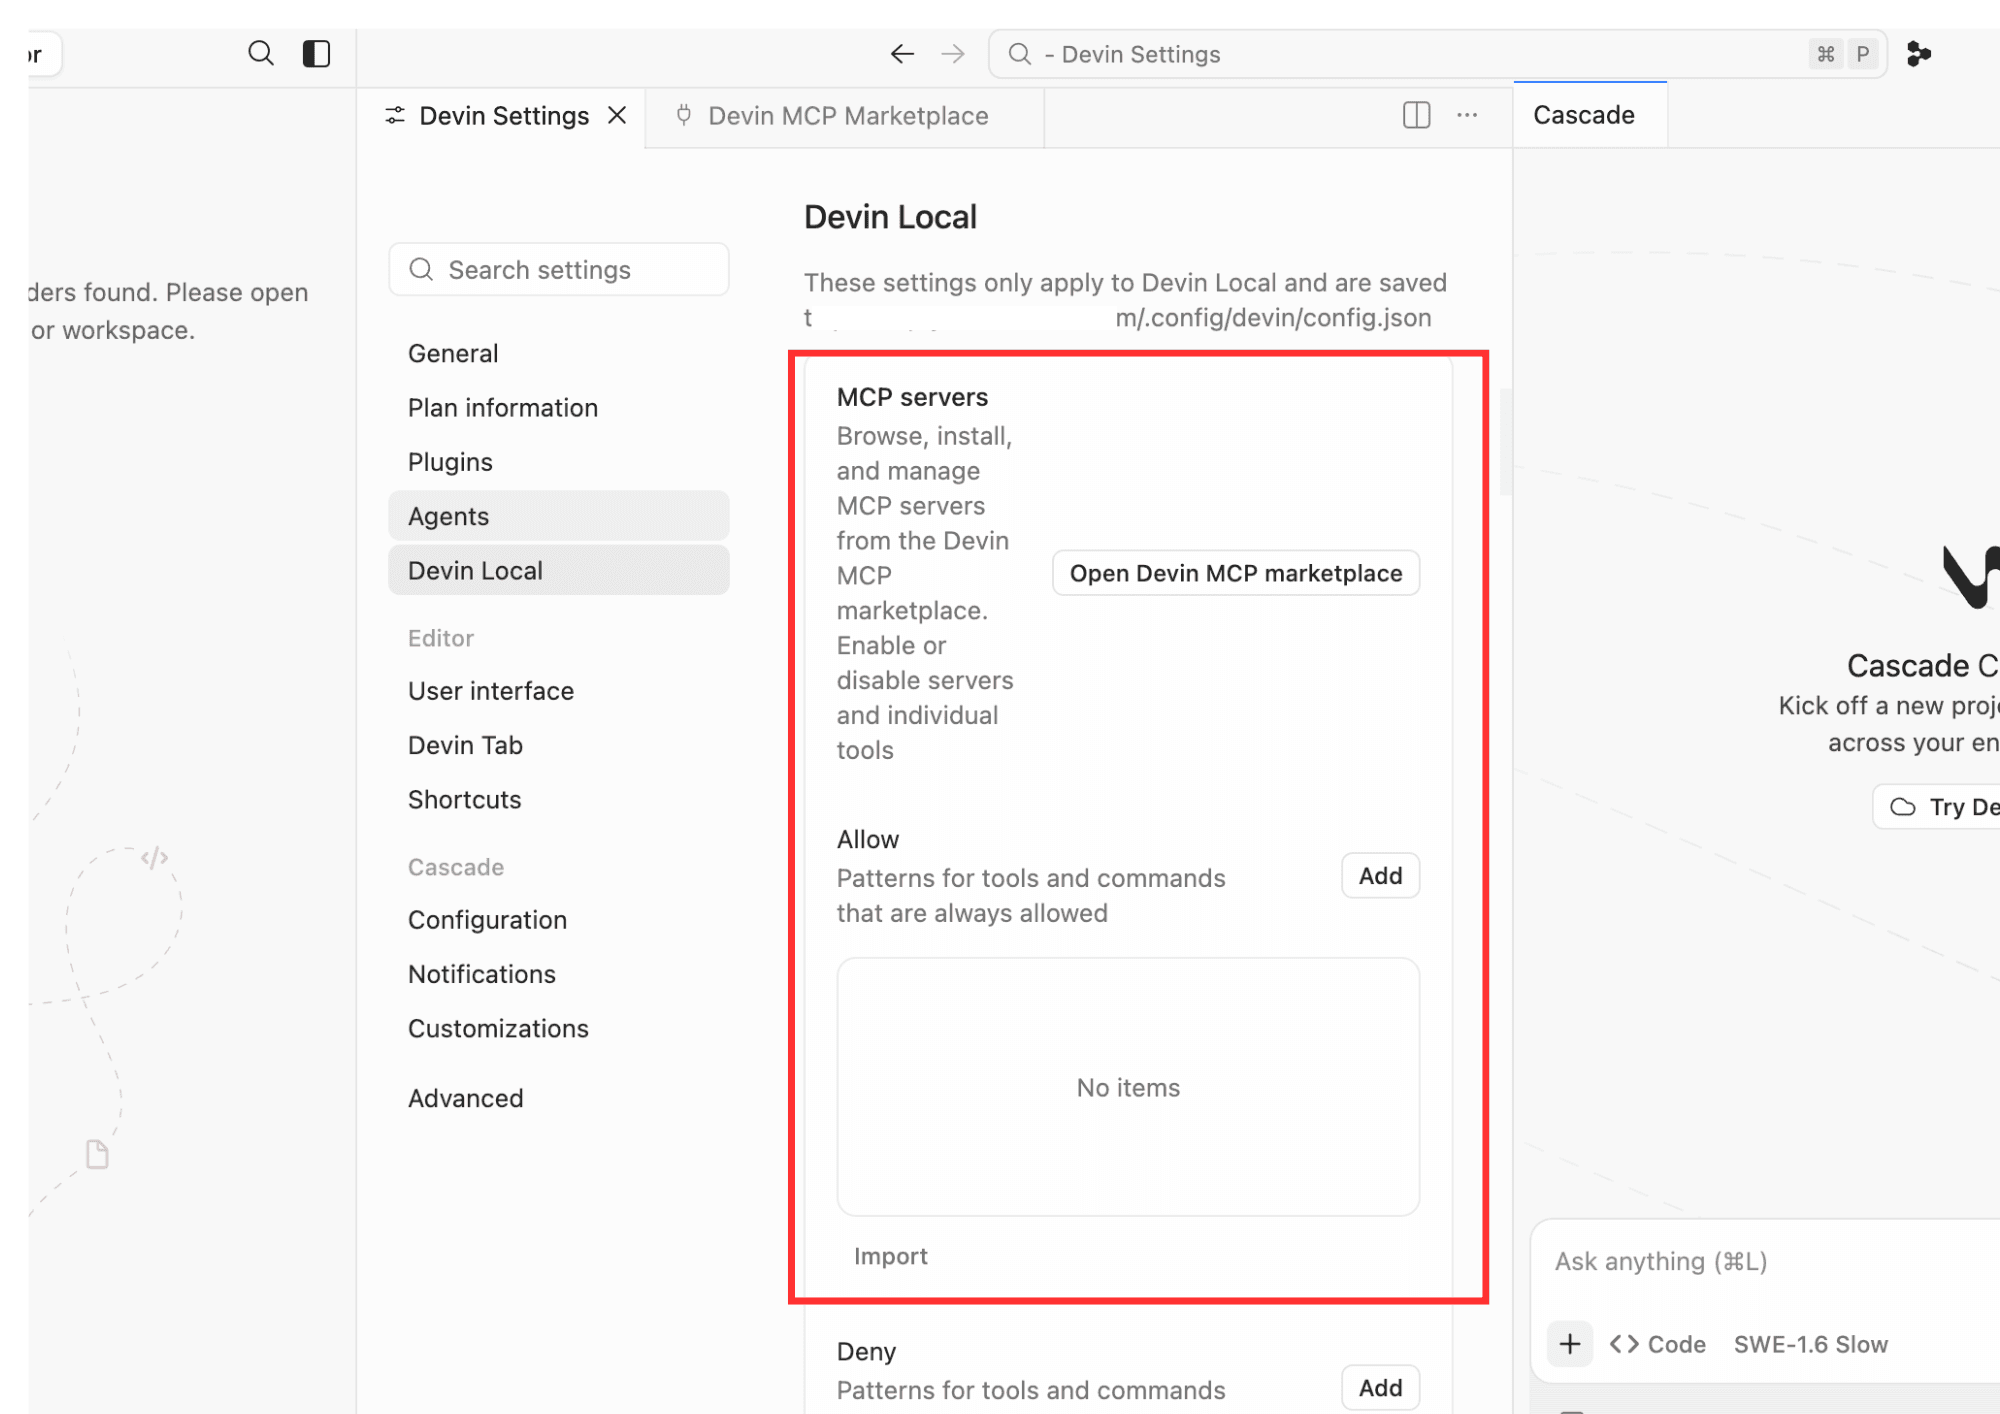Click the search magnifier icon in the left sidebar header
This screenshot has width=2000, height=1414.
pyautogui.click(x=261, y=54)
